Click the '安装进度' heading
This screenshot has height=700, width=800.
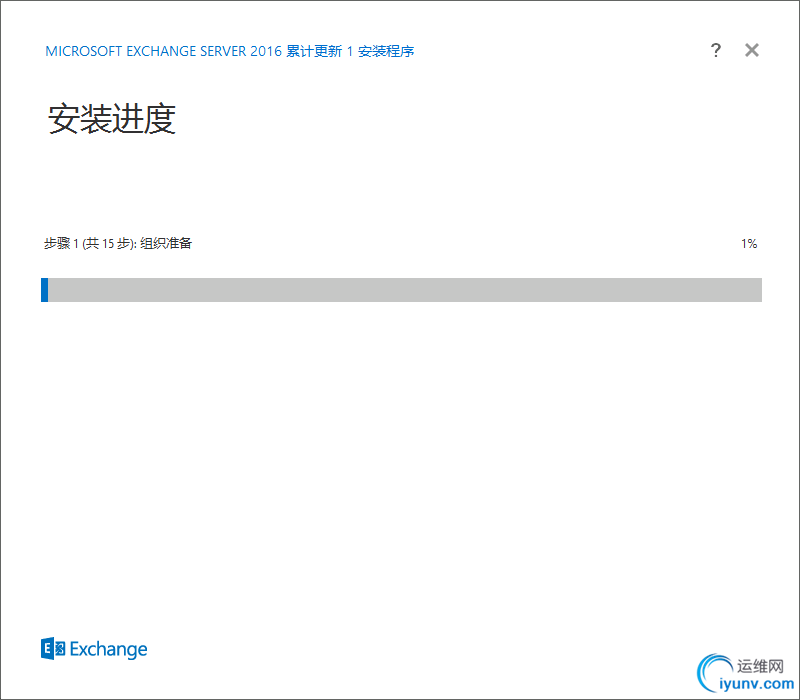(x=112, y=119)
